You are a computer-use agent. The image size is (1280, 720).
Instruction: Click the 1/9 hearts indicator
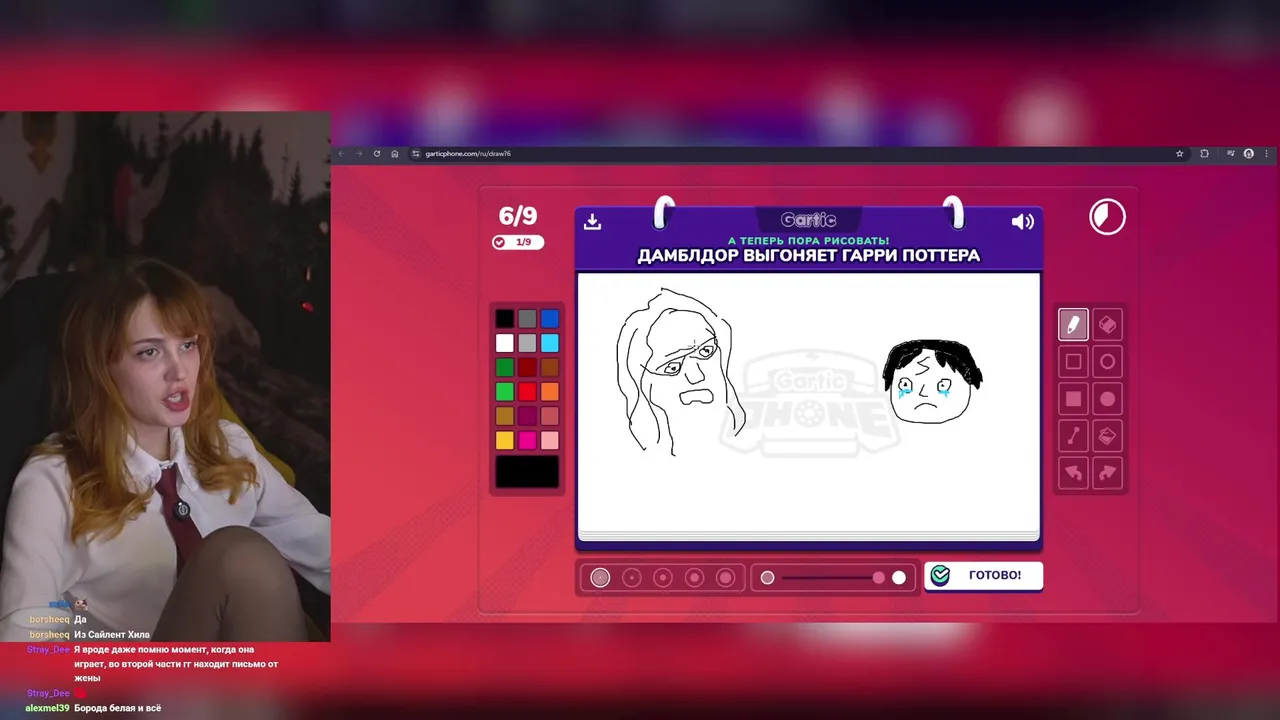[x=518, y=242]
